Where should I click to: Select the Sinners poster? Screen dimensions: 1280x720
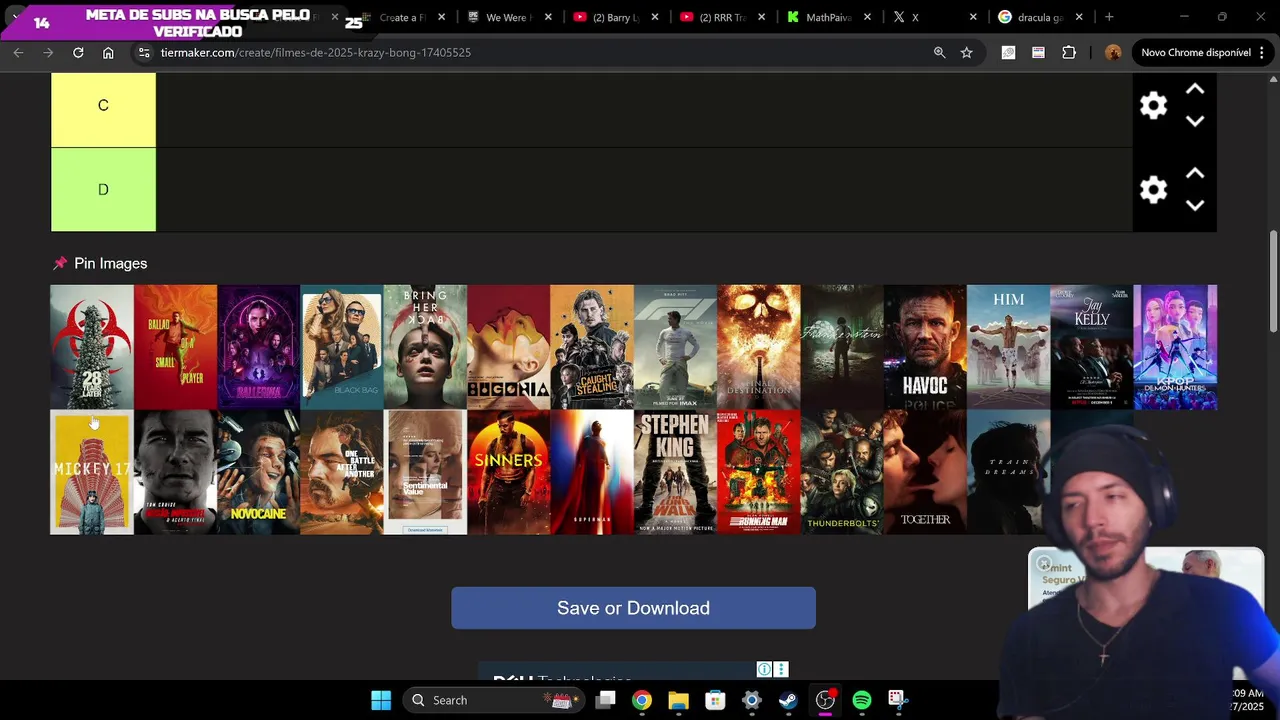click(x=508, y=472)
